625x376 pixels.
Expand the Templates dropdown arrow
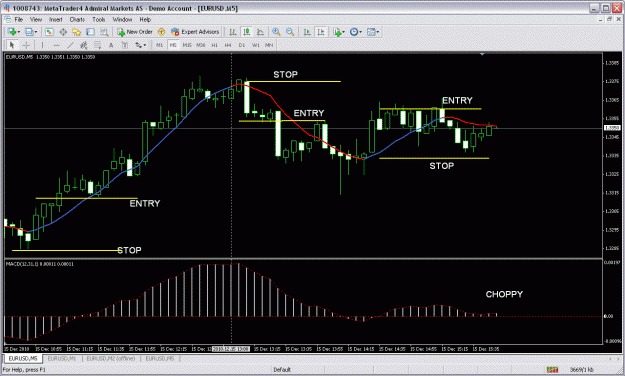(378, 32)
